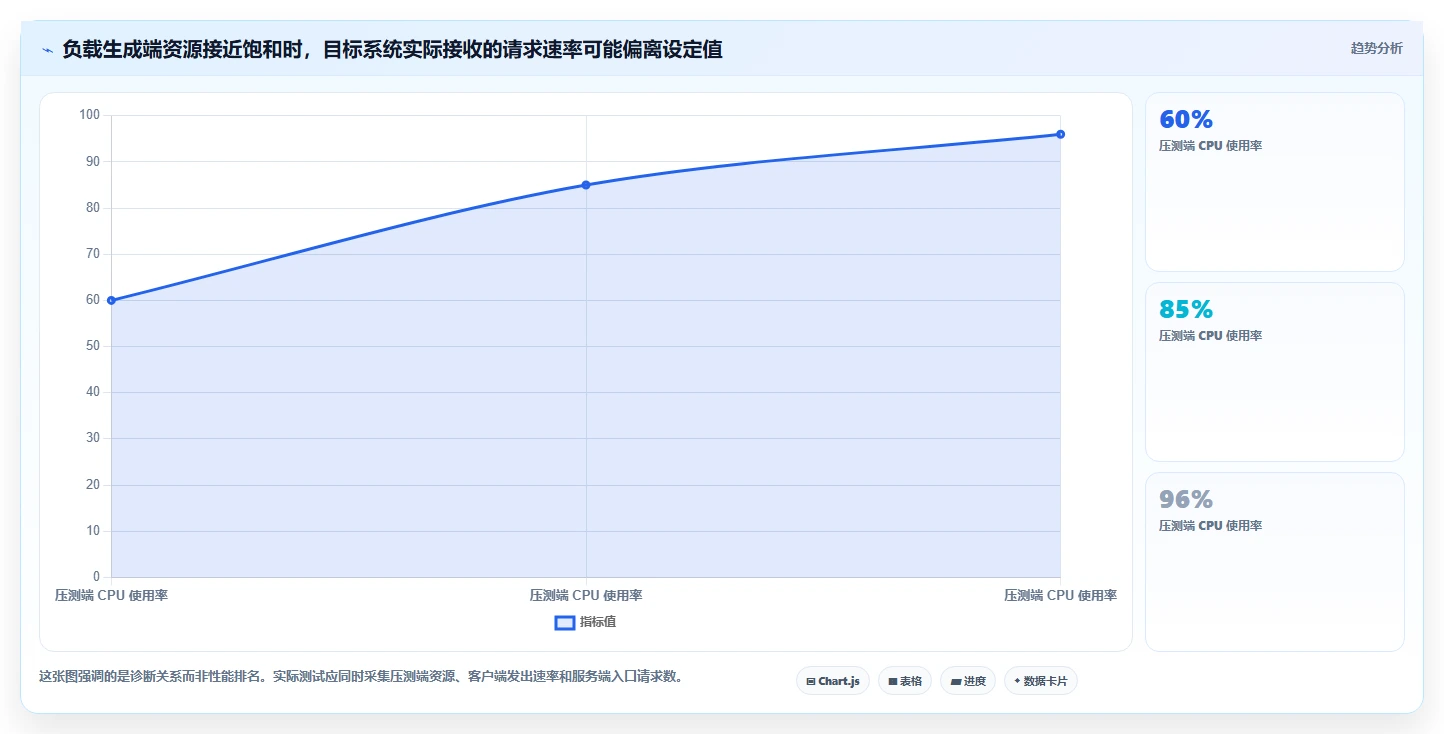Image resolution: width=1444 pixels, height=734 pixels.
Task: Click the 85% value in the card
Action: 1186,309
